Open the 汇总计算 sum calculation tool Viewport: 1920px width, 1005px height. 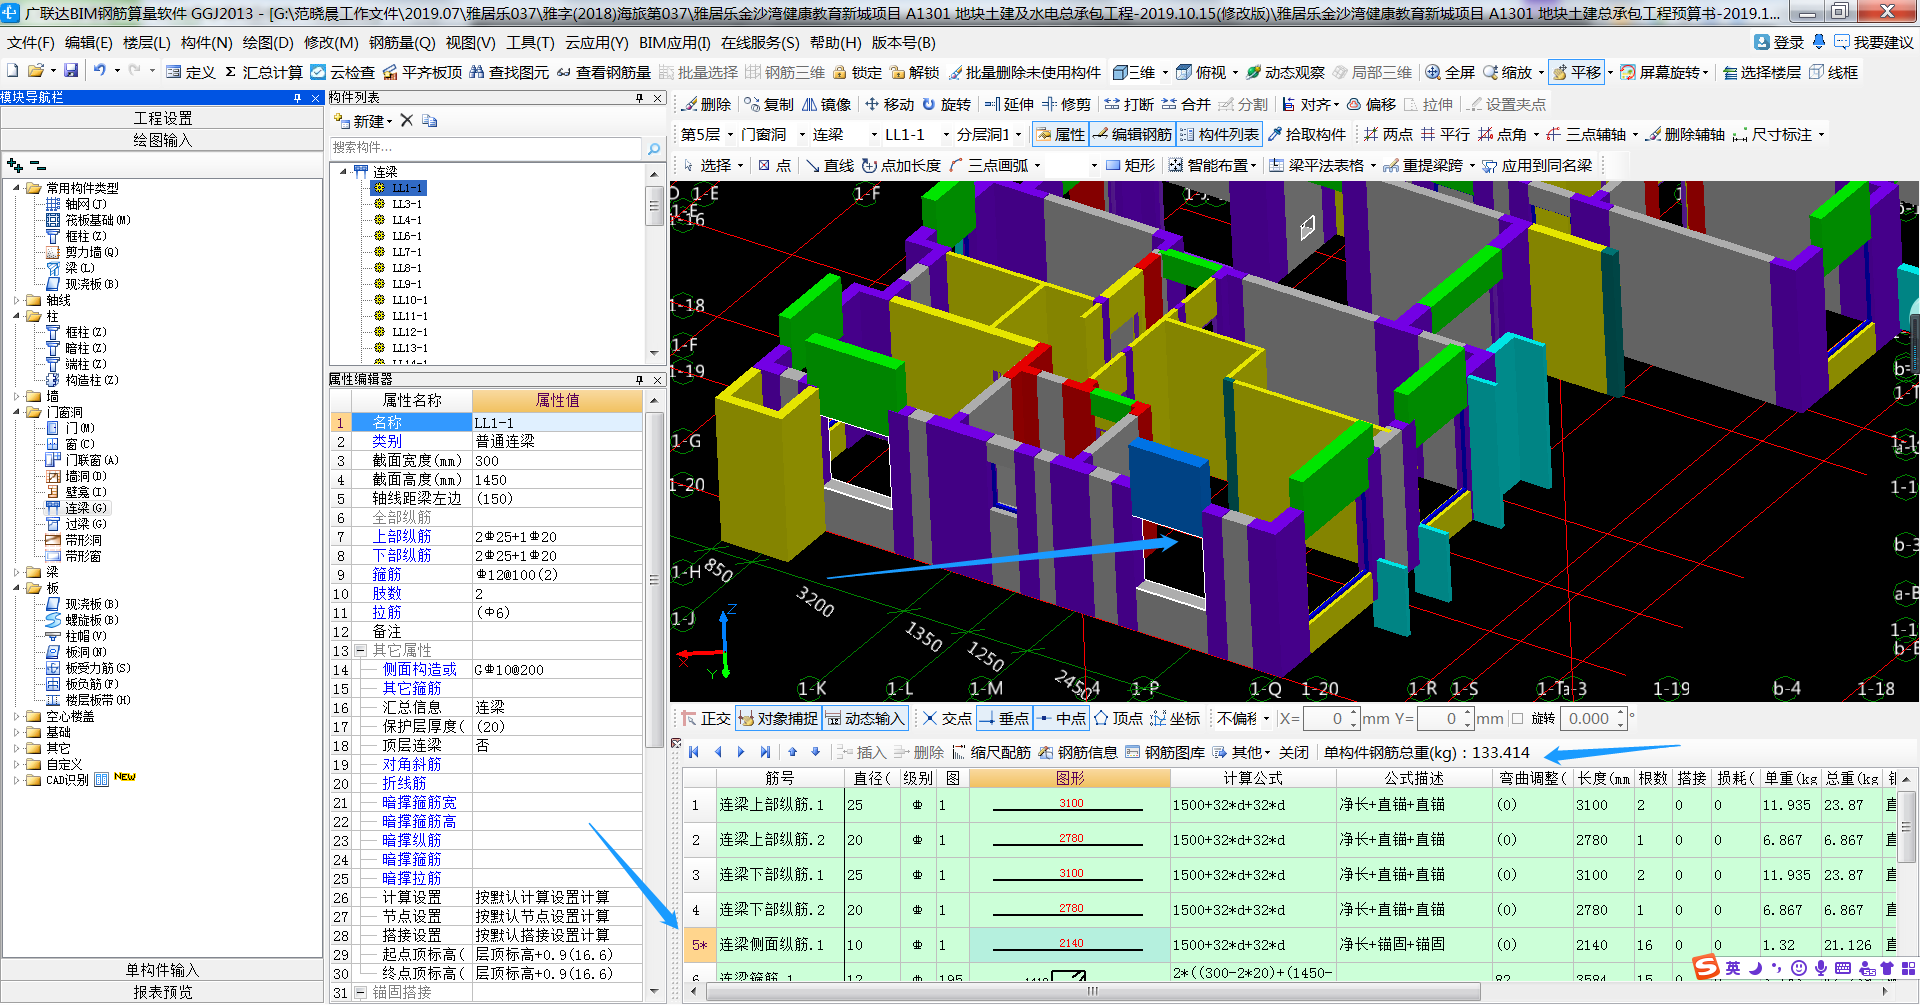point(263,72)
